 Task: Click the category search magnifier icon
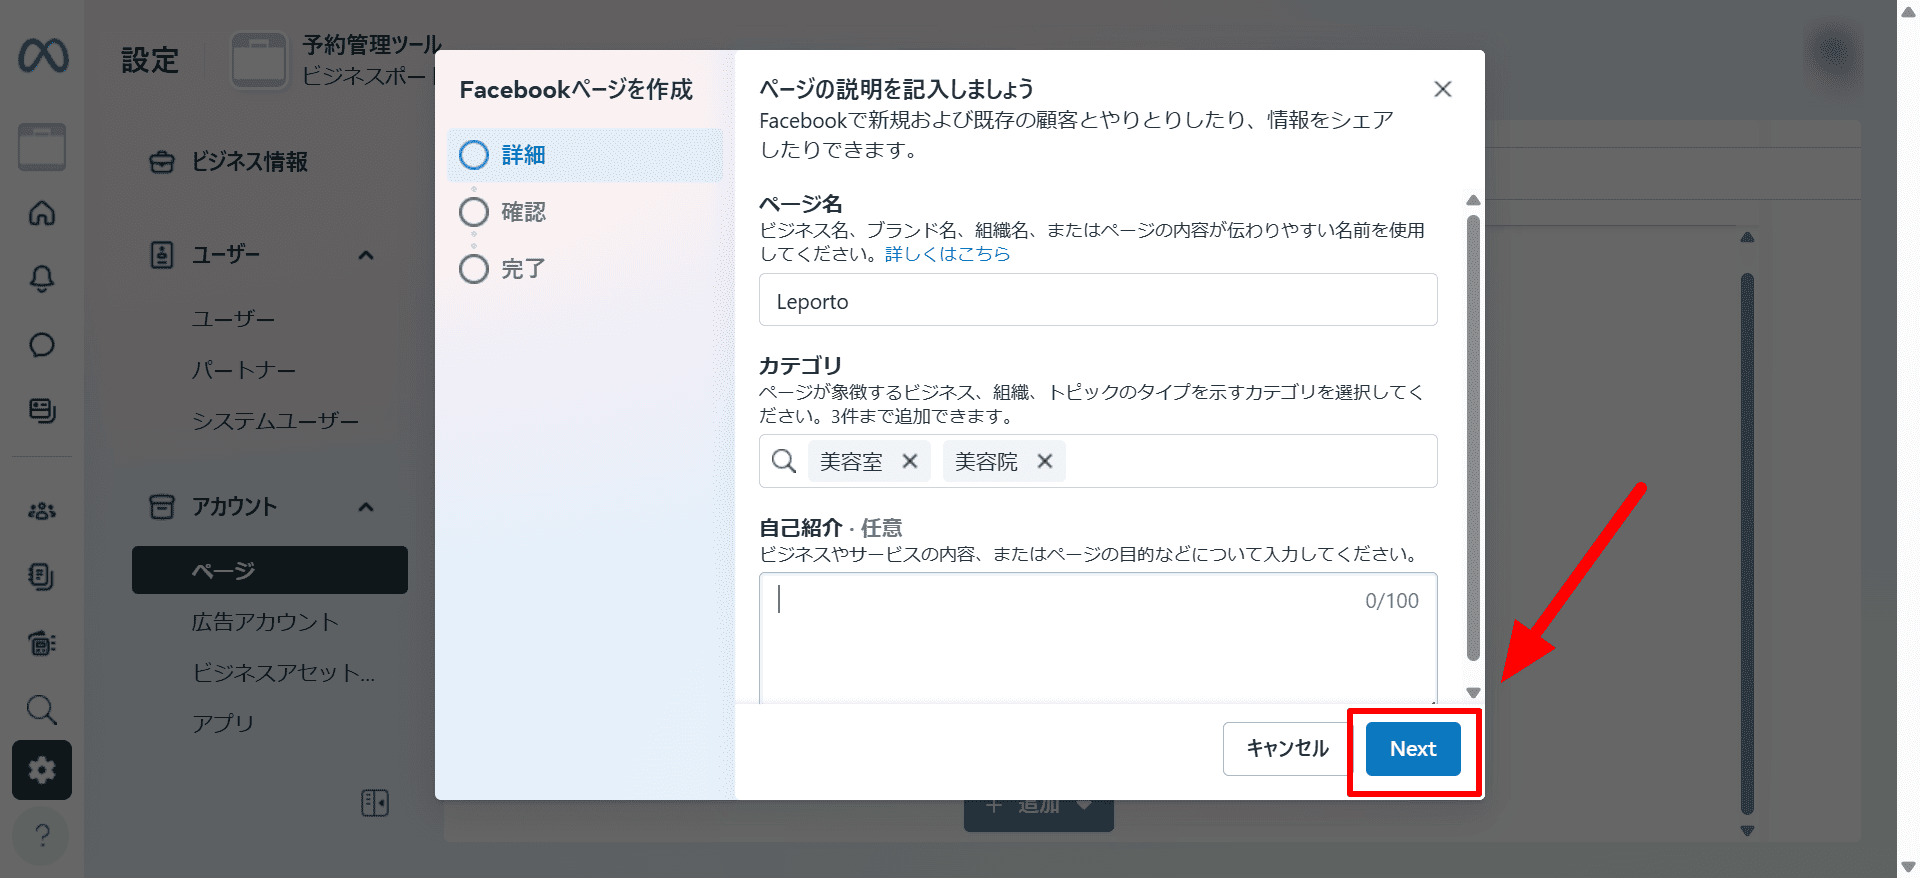[x=784, y=461]
